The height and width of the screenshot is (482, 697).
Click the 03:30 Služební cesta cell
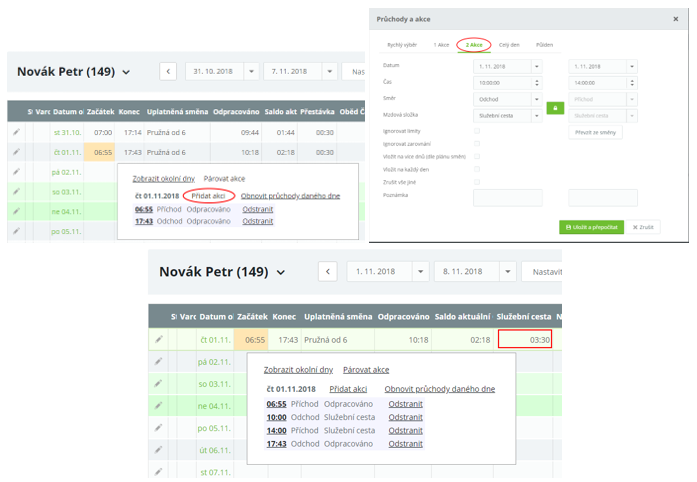[525, 340]
